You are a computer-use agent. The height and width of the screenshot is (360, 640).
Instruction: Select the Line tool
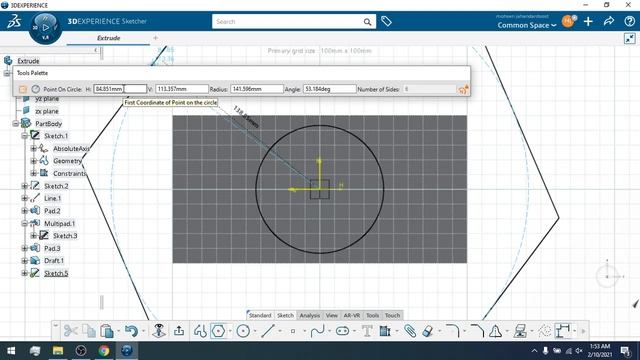coord(268,331)
